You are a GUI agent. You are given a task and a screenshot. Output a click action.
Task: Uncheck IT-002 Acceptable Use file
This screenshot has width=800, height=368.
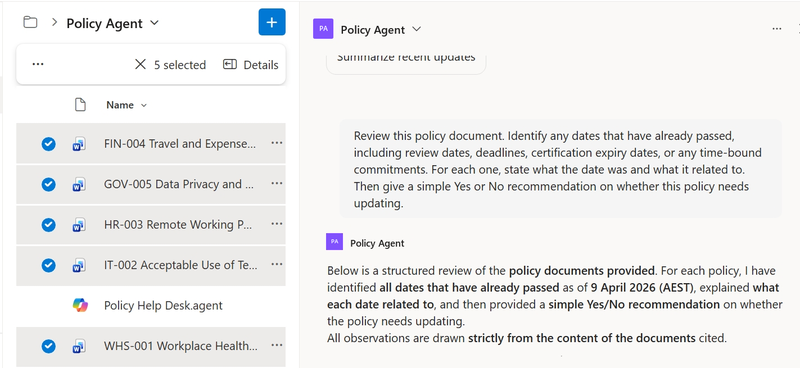coord(48,265)
